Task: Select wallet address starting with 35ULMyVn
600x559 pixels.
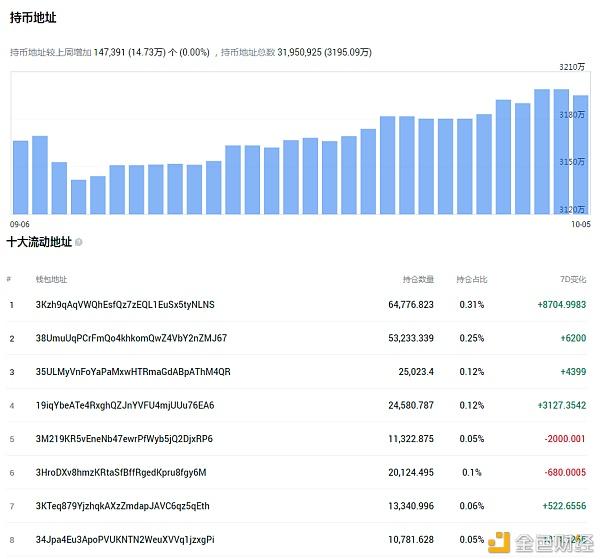Action: pos(133,372)
